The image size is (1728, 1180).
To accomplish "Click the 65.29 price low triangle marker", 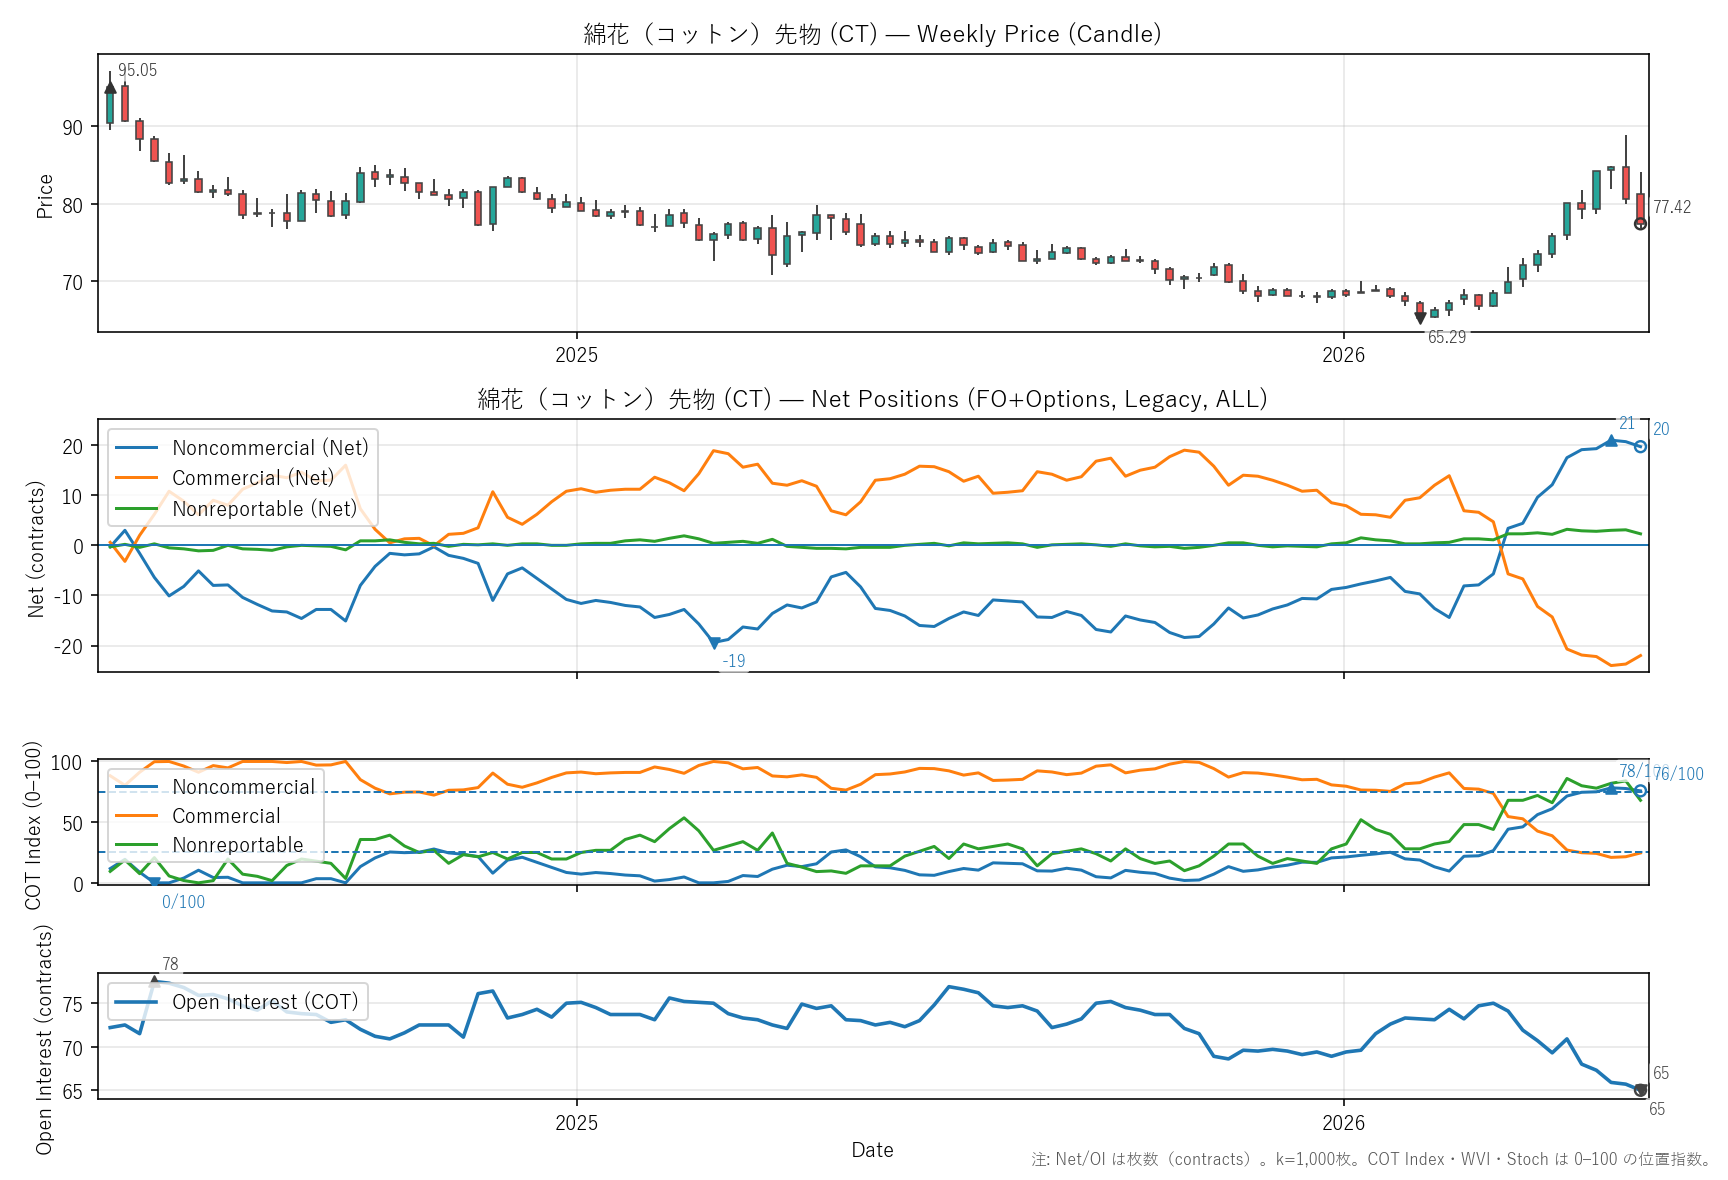I will 1420,318.
